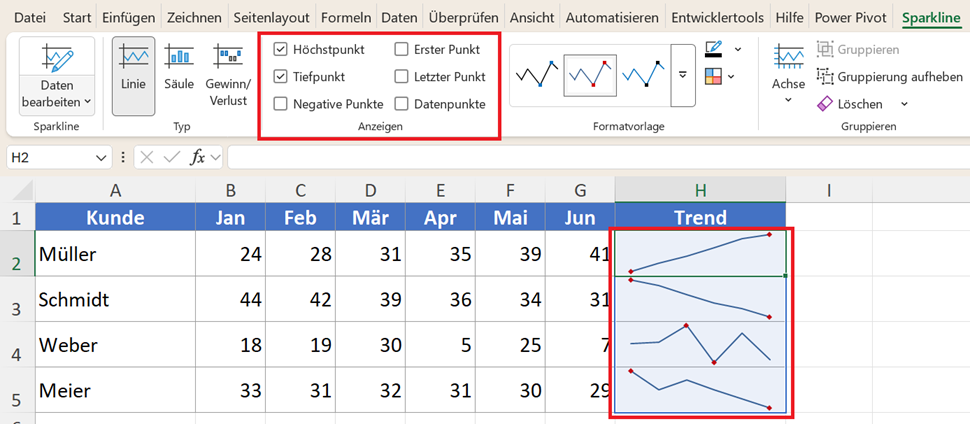The image size is (970, 424).
Task: Switch to the Power Pivot tab
Action: click(851, 17)
